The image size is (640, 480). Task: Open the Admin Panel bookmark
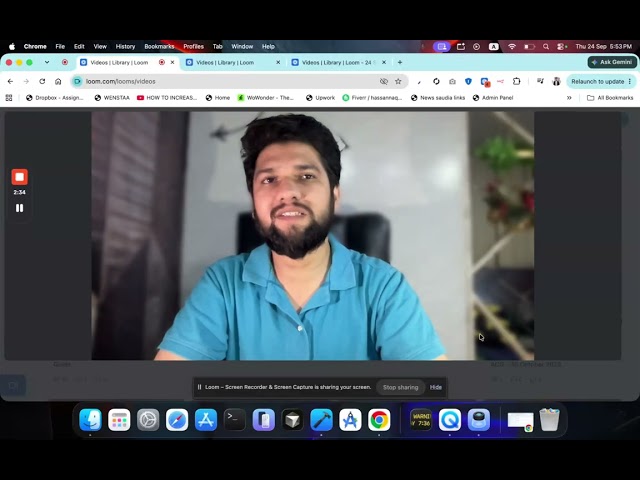[x=493, y=98]
